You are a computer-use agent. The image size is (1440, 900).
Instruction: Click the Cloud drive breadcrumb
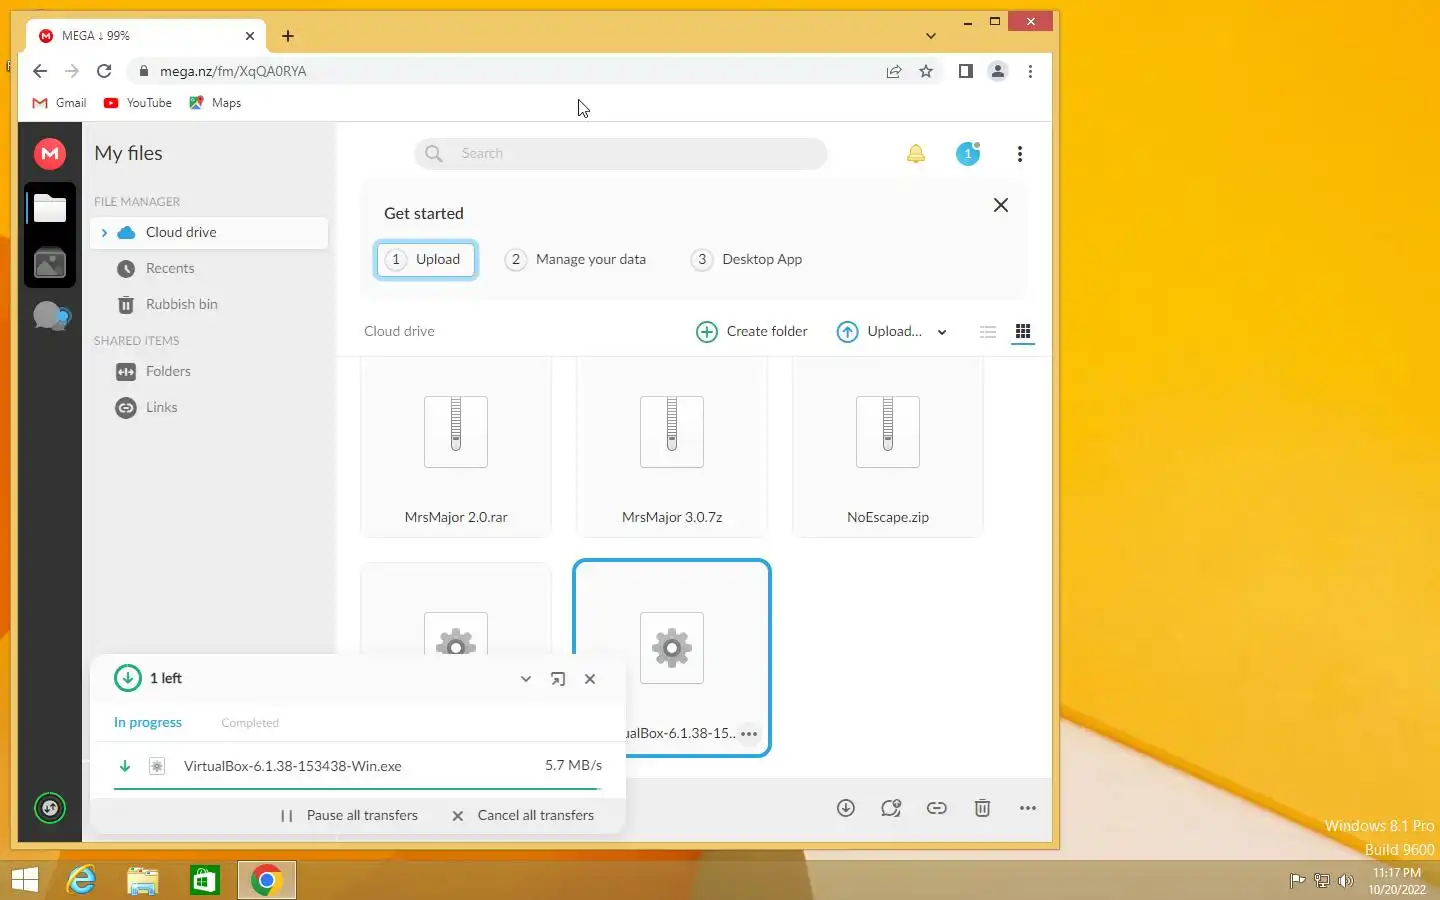pyautogui.click(x=399, y=332)
